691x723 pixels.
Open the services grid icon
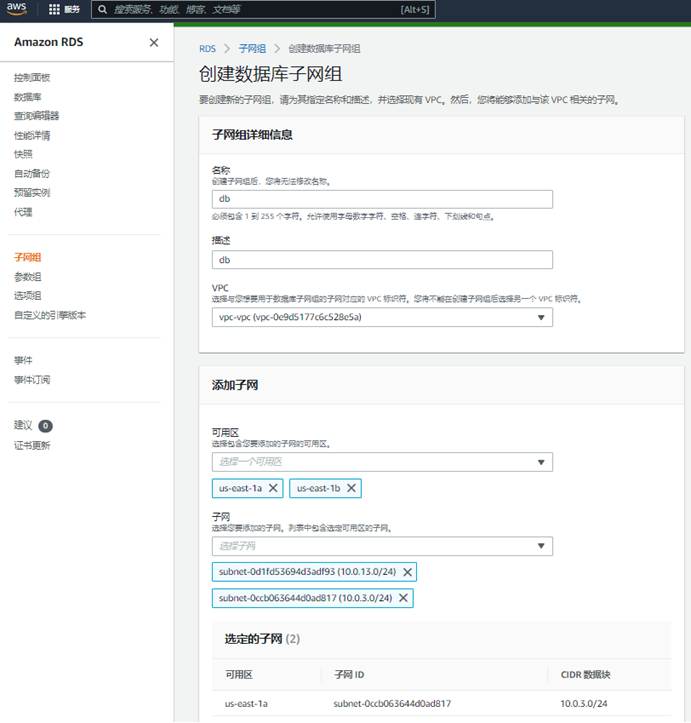[54, 9]
